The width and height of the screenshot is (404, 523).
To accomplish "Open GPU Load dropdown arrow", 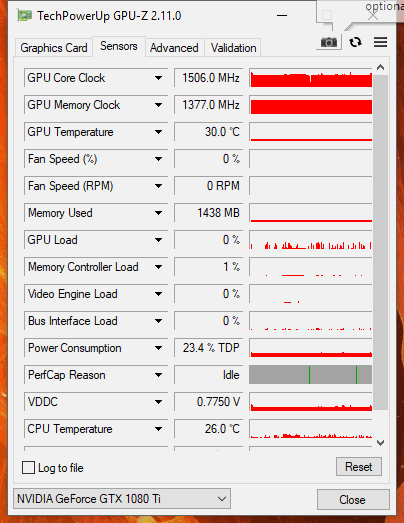I will [158, 240].
